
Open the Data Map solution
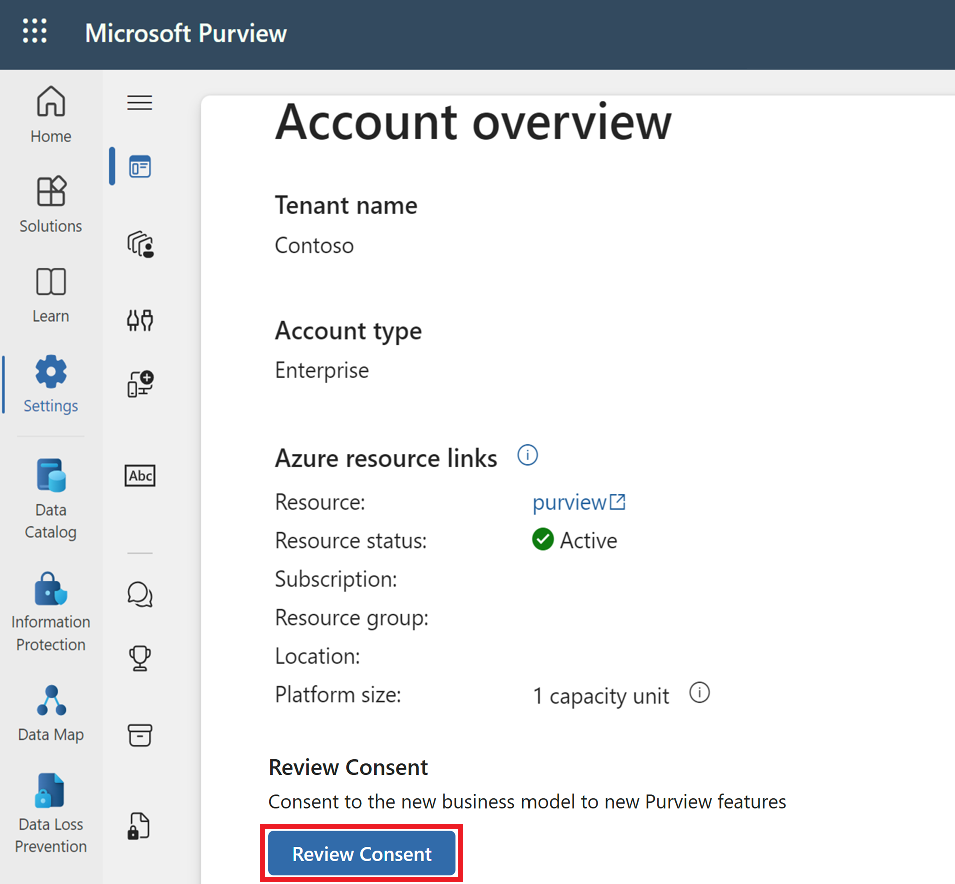point(51,713)
